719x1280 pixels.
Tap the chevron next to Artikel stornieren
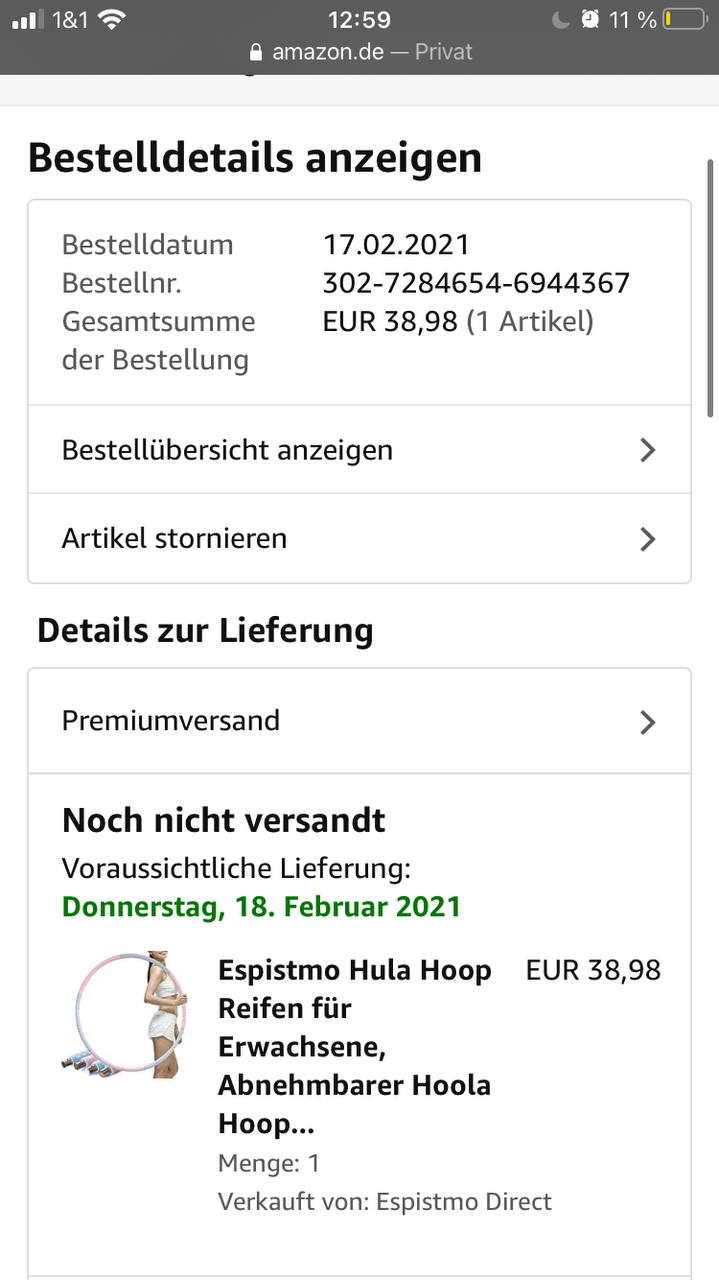click(x=647, y=539)
